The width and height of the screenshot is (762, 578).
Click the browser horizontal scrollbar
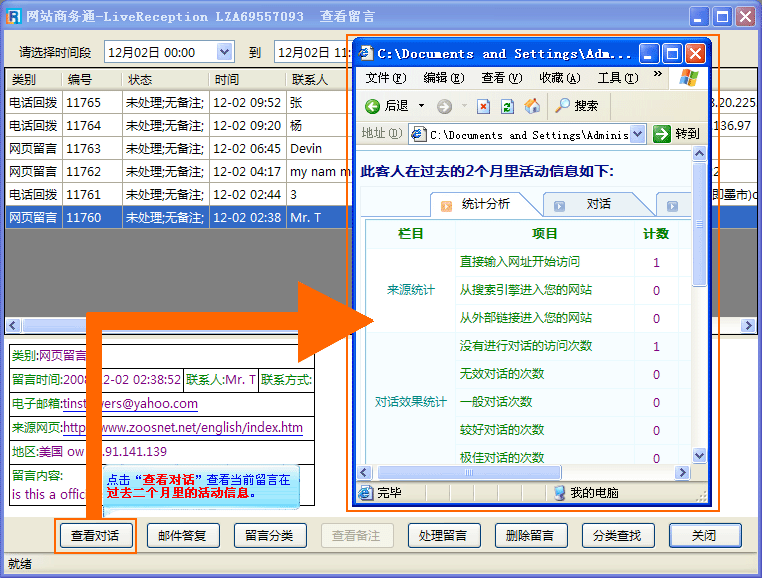500,472
